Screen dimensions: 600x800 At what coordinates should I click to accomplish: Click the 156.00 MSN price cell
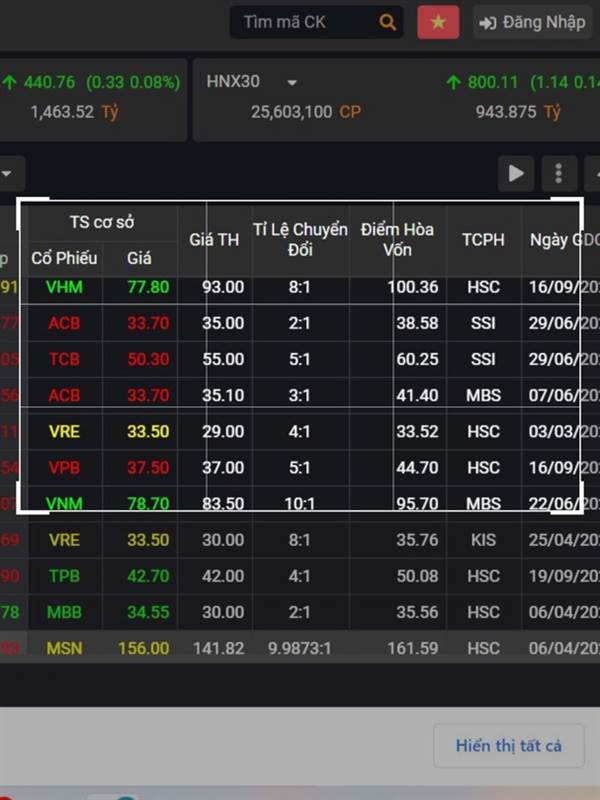click(143, 648)
